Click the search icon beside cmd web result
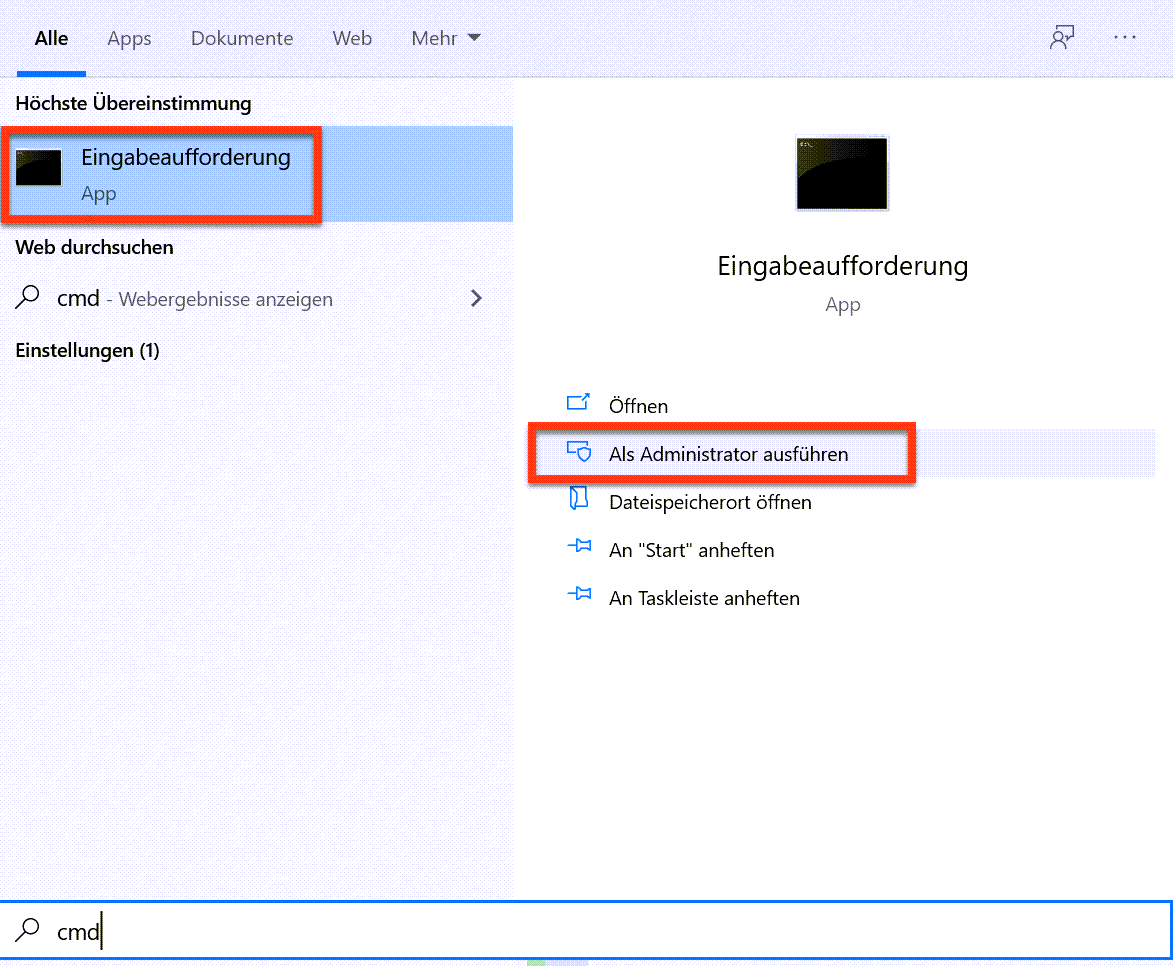1173x966 pixels. point(28,297)
